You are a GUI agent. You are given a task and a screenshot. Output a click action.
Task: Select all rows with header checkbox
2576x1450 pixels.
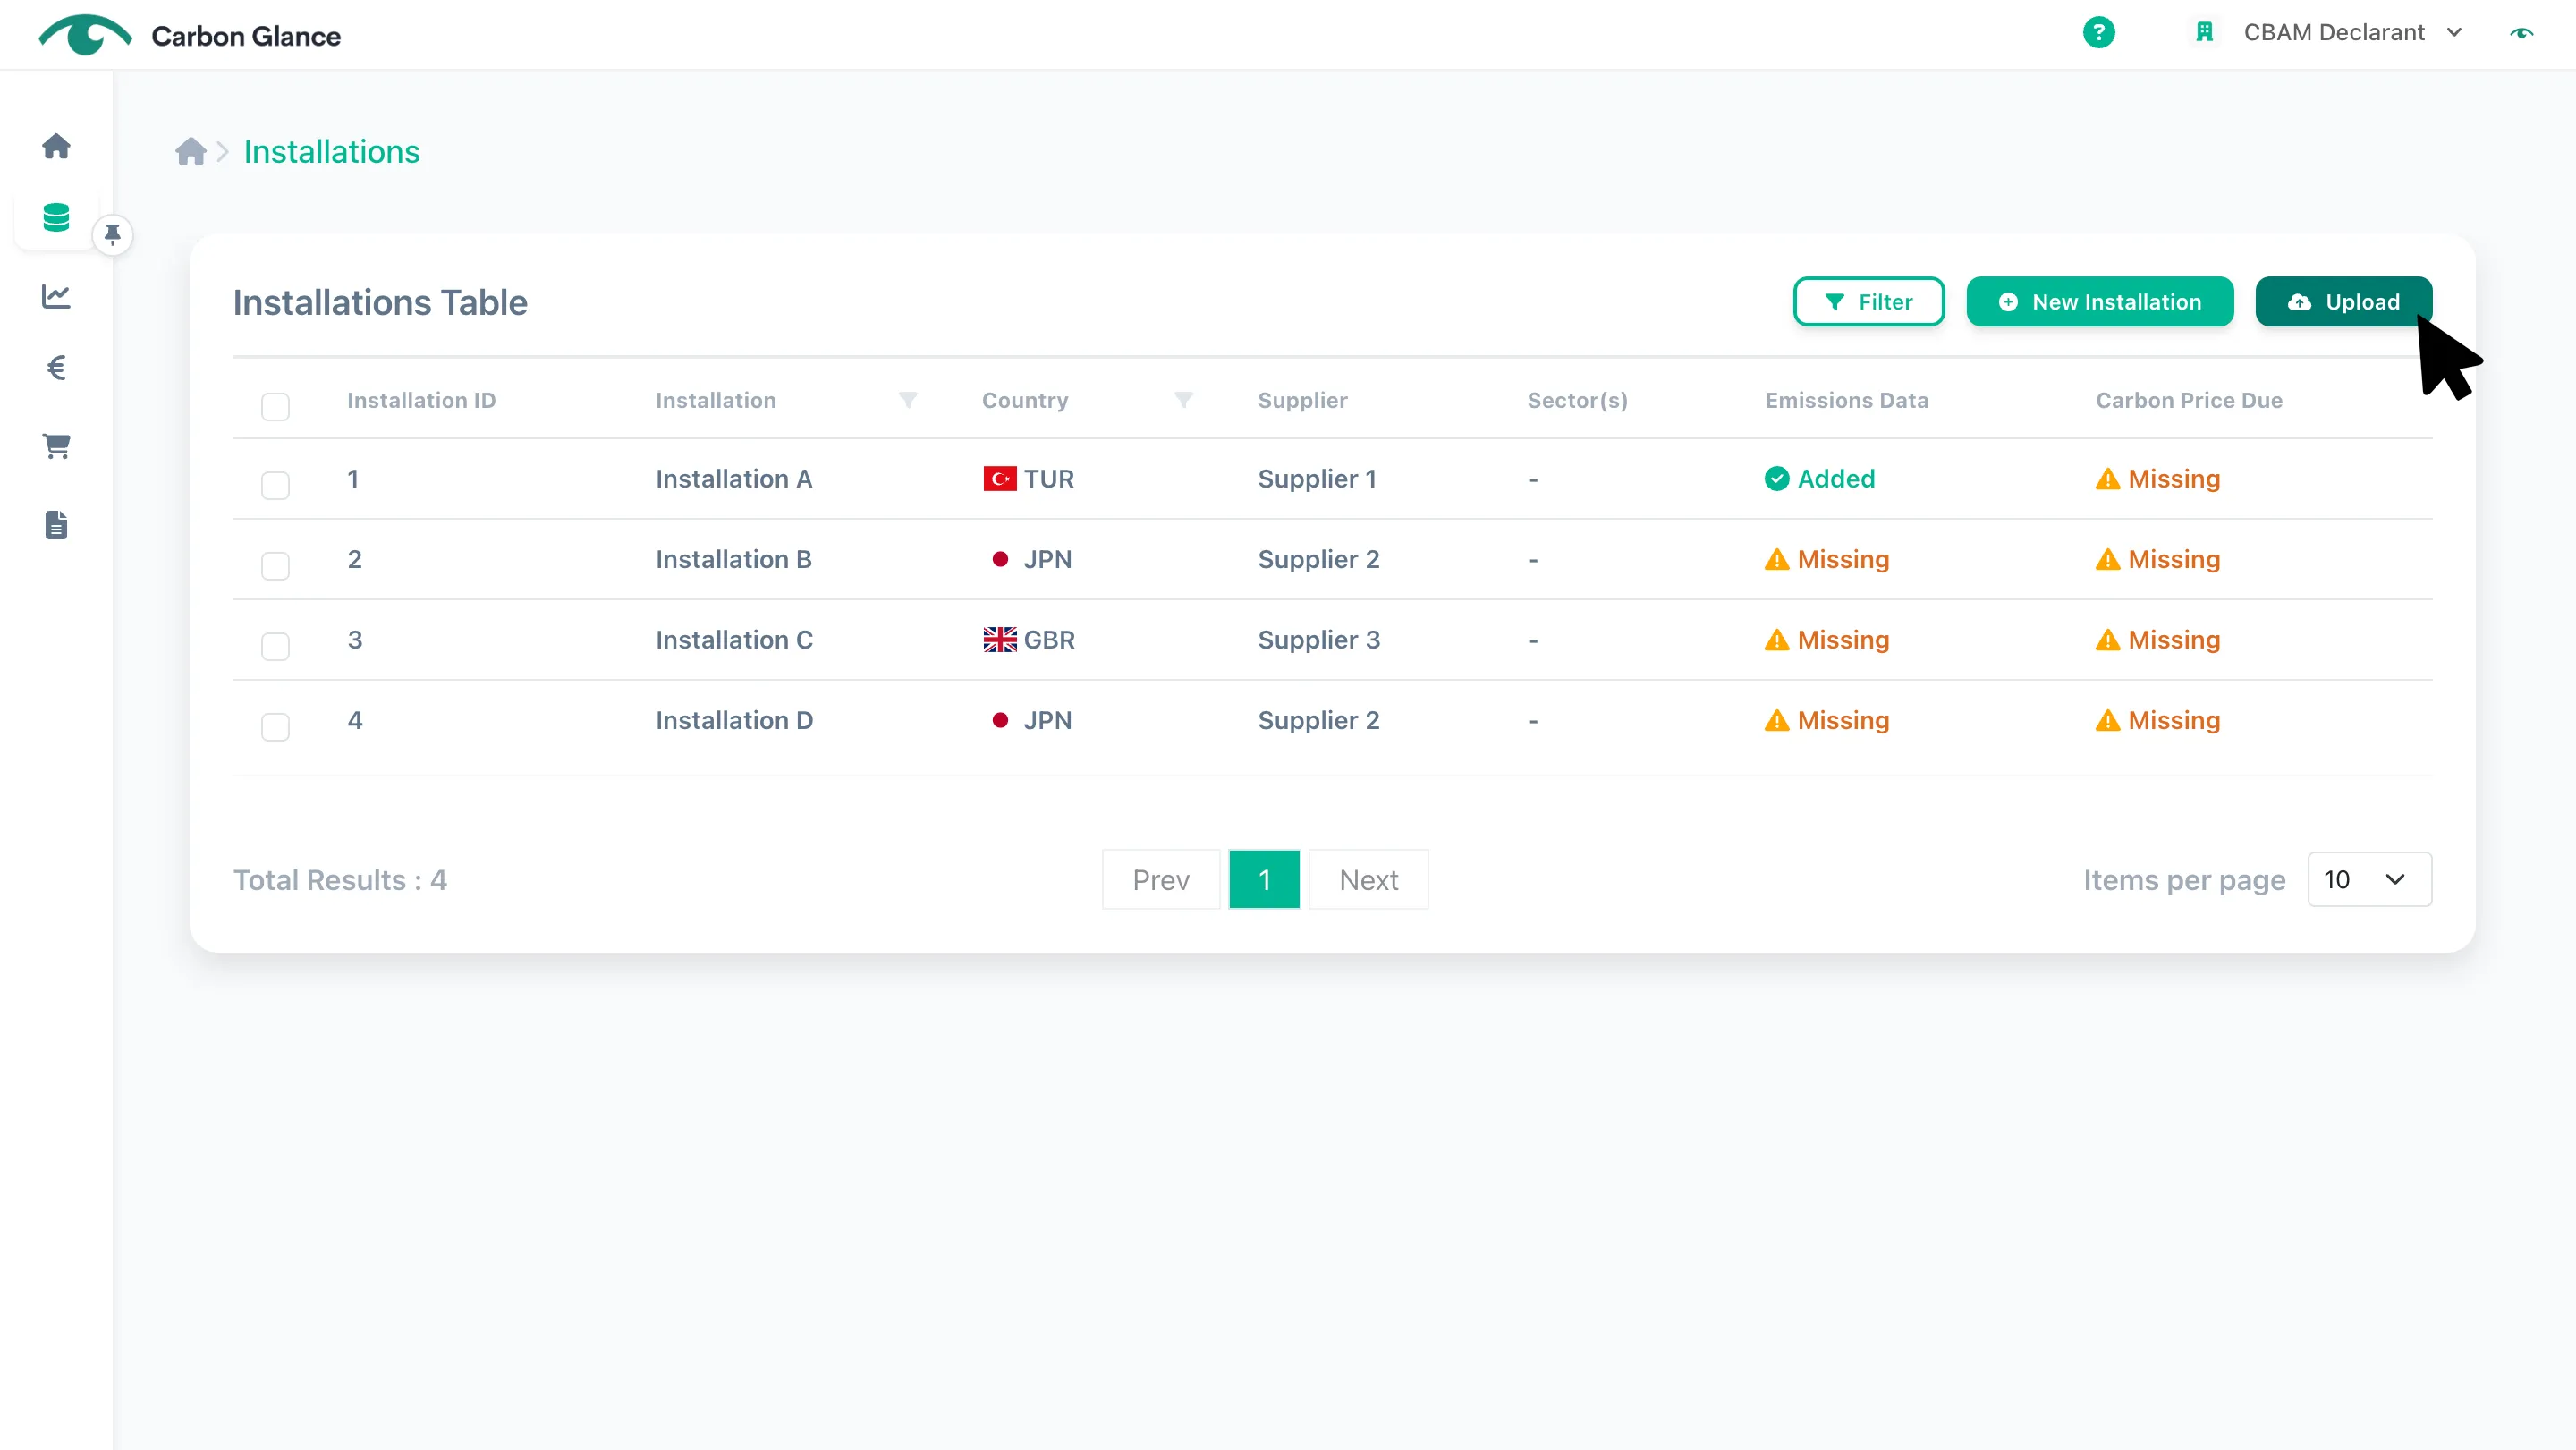click(275, 407)
